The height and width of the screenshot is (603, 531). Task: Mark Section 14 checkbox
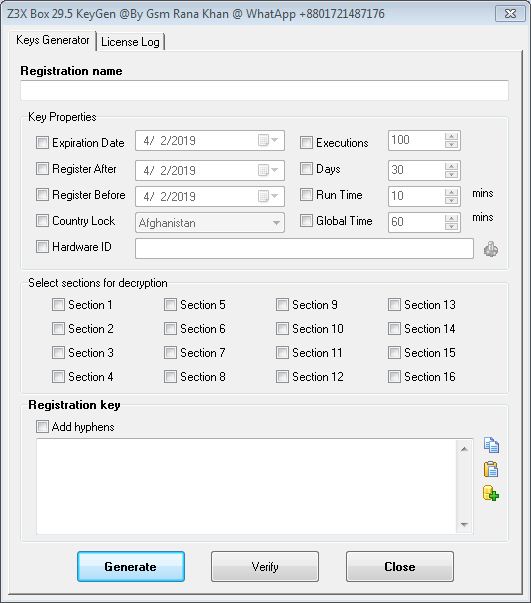click(x=394, y=329)
